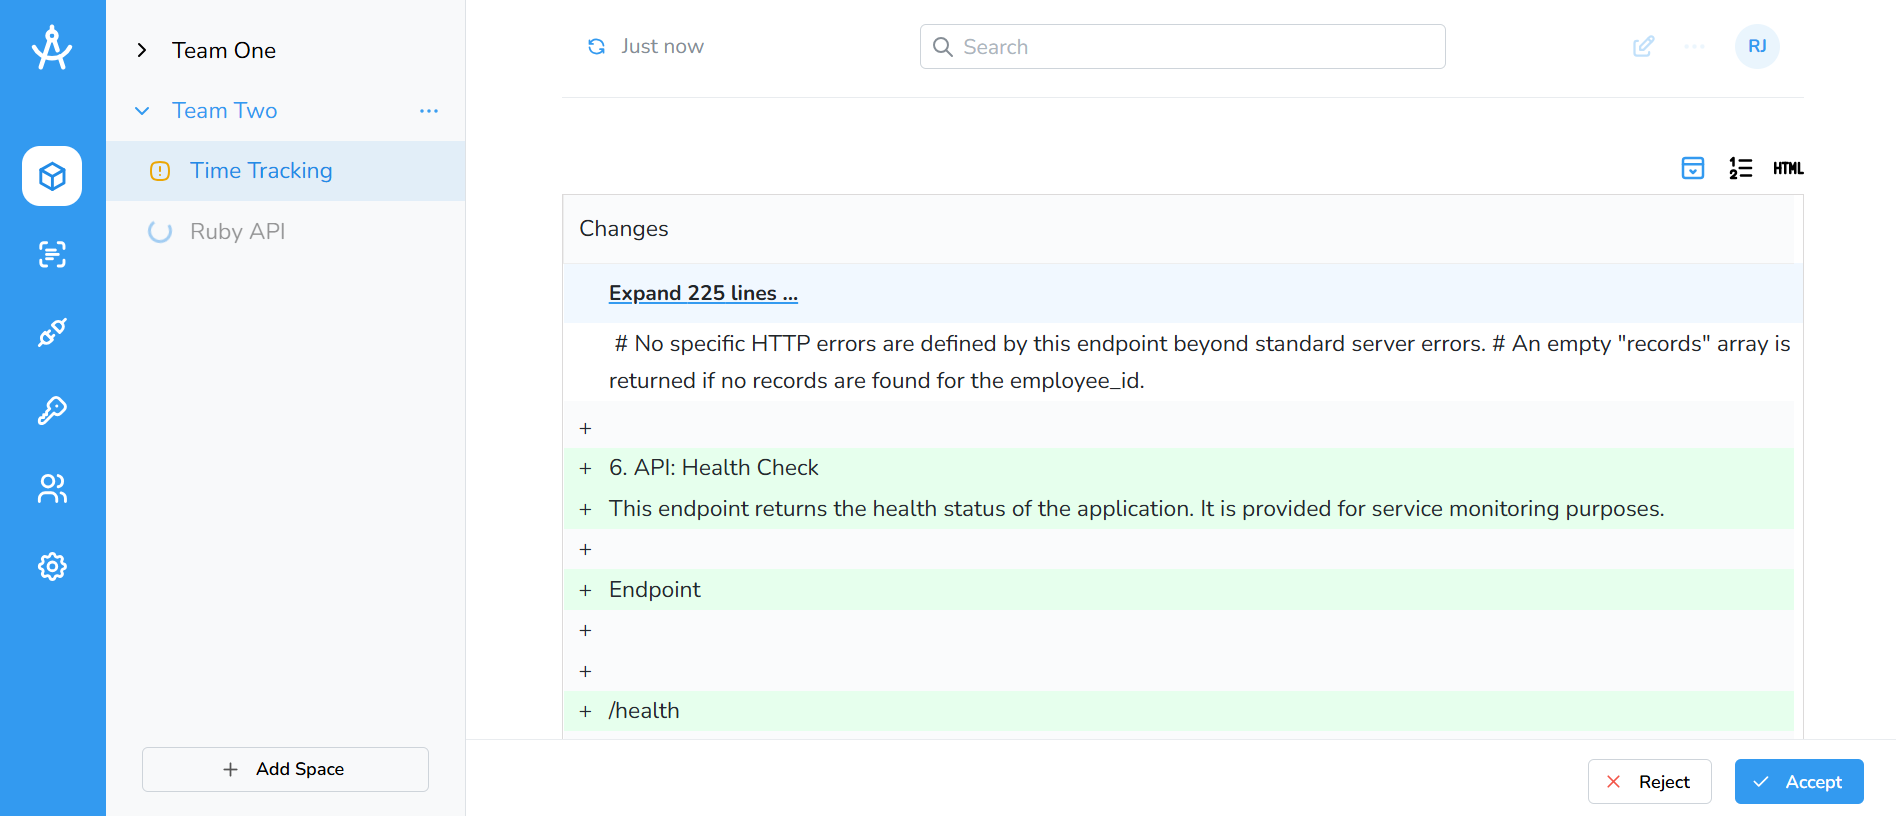Image resolution: width=1896 pixels, height=816 pixels.
Task: Open Team Two more options menu
Action: pos(429,111)
